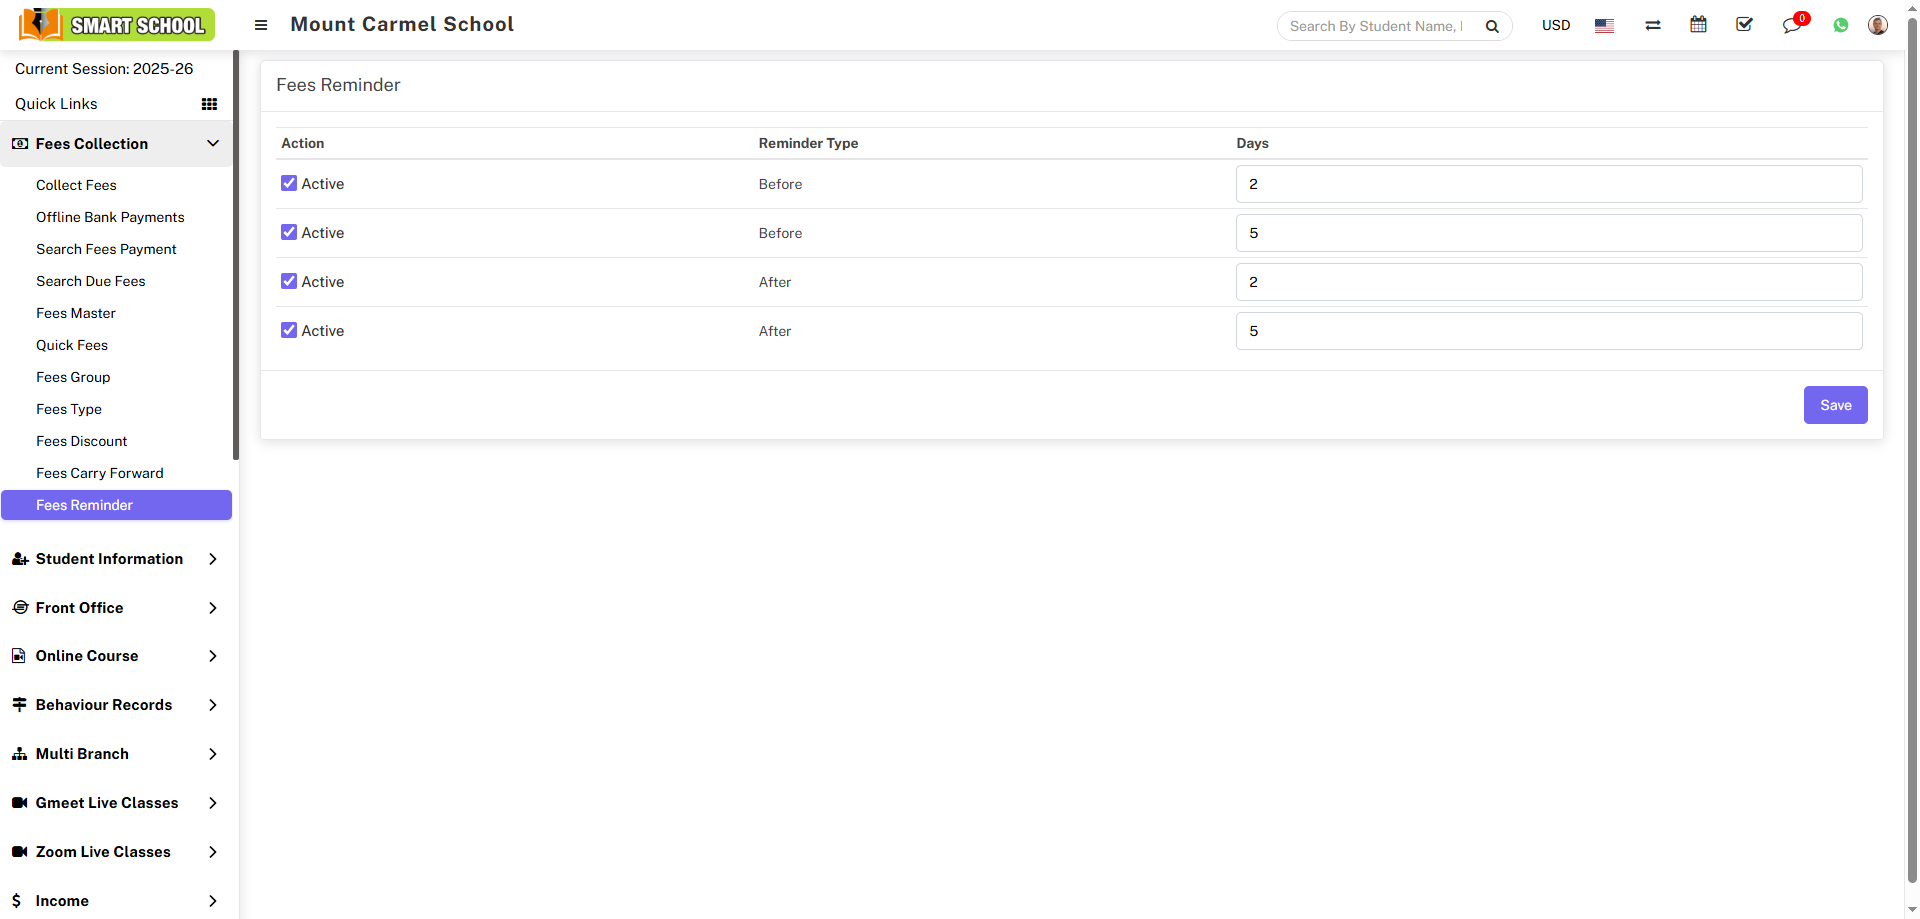This screenshot has height=919, width=1920.
Task: Open Quick Links grid icon
Action: [x=209, y=104]
